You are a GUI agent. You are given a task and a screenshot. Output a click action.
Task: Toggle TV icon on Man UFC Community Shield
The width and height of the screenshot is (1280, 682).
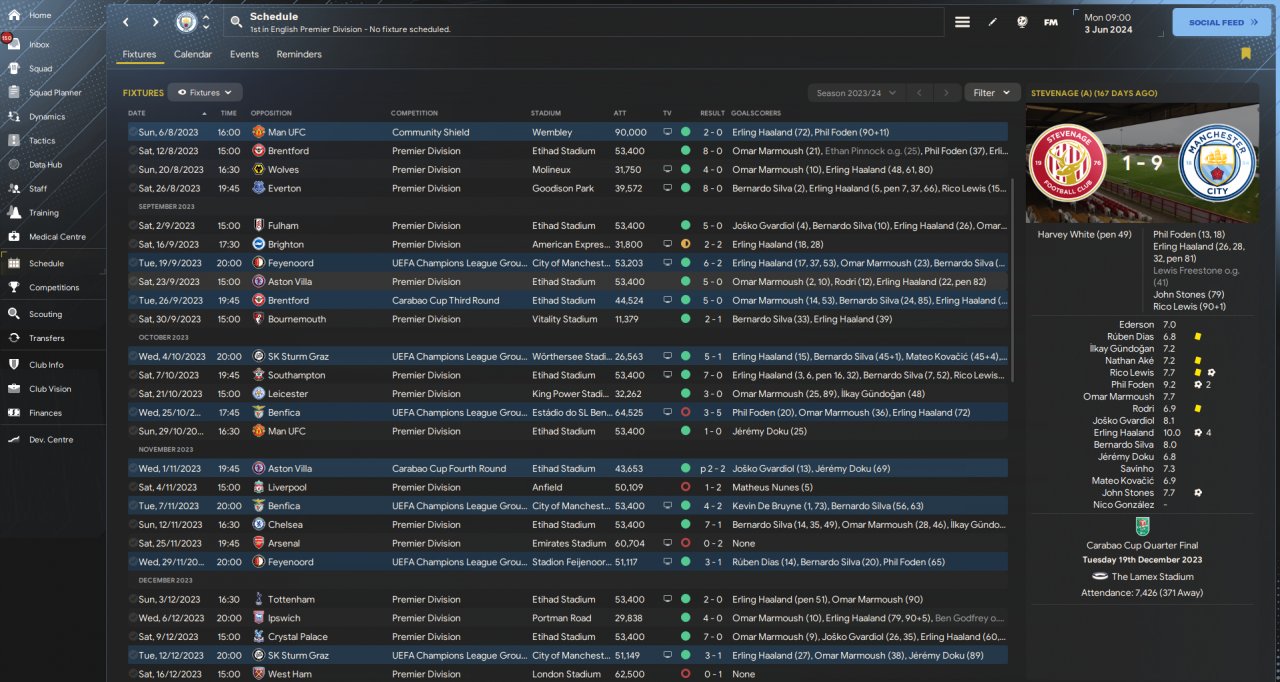667,132
